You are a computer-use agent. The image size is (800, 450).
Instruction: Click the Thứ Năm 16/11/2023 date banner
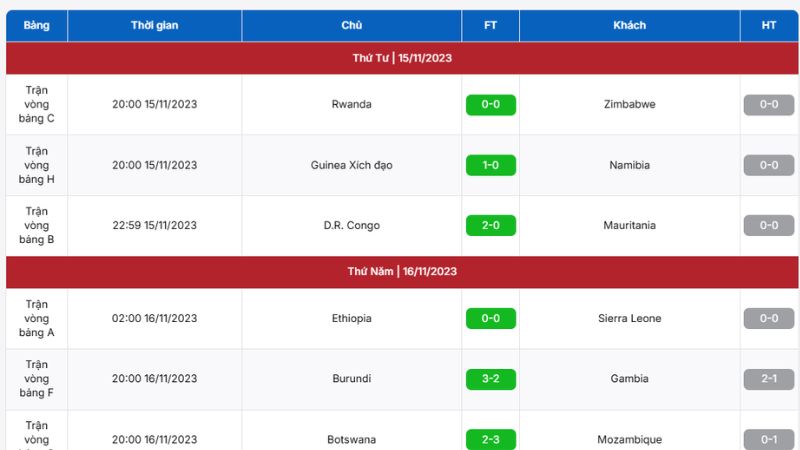402,272
